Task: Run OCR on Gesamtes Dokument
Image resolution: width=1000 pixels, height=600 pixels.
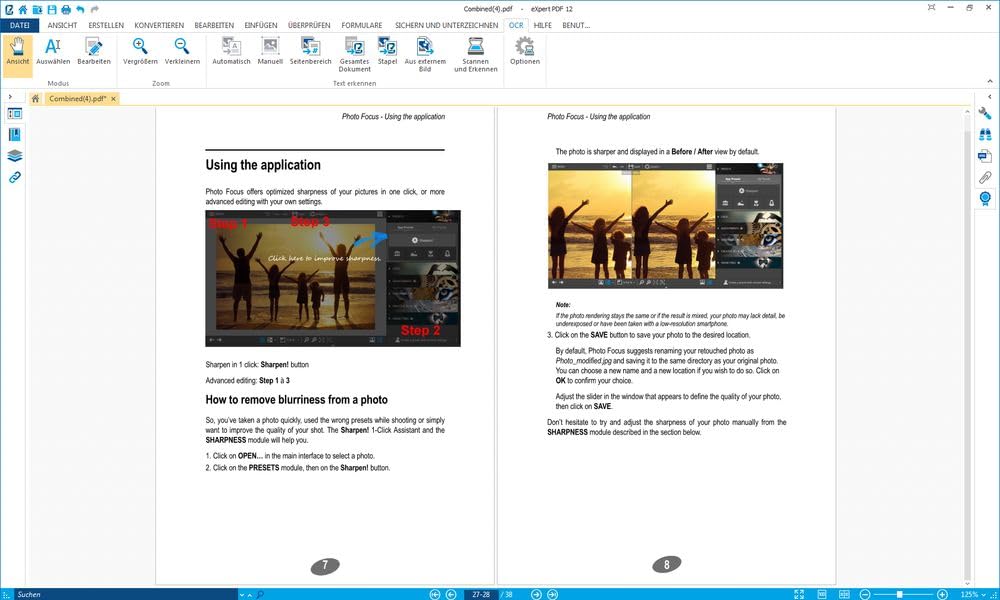Action: pos(355,52)
